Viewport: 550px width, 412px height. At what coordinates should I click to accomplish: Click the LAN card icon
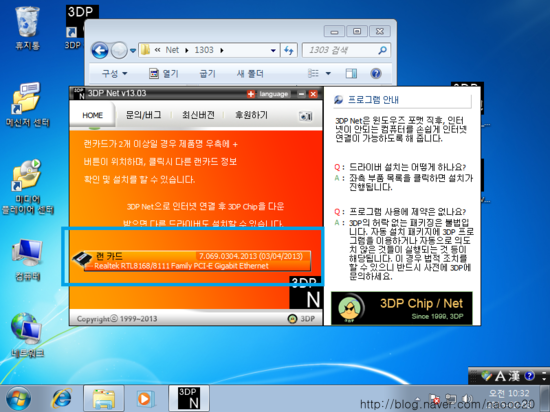pos(81,260)
